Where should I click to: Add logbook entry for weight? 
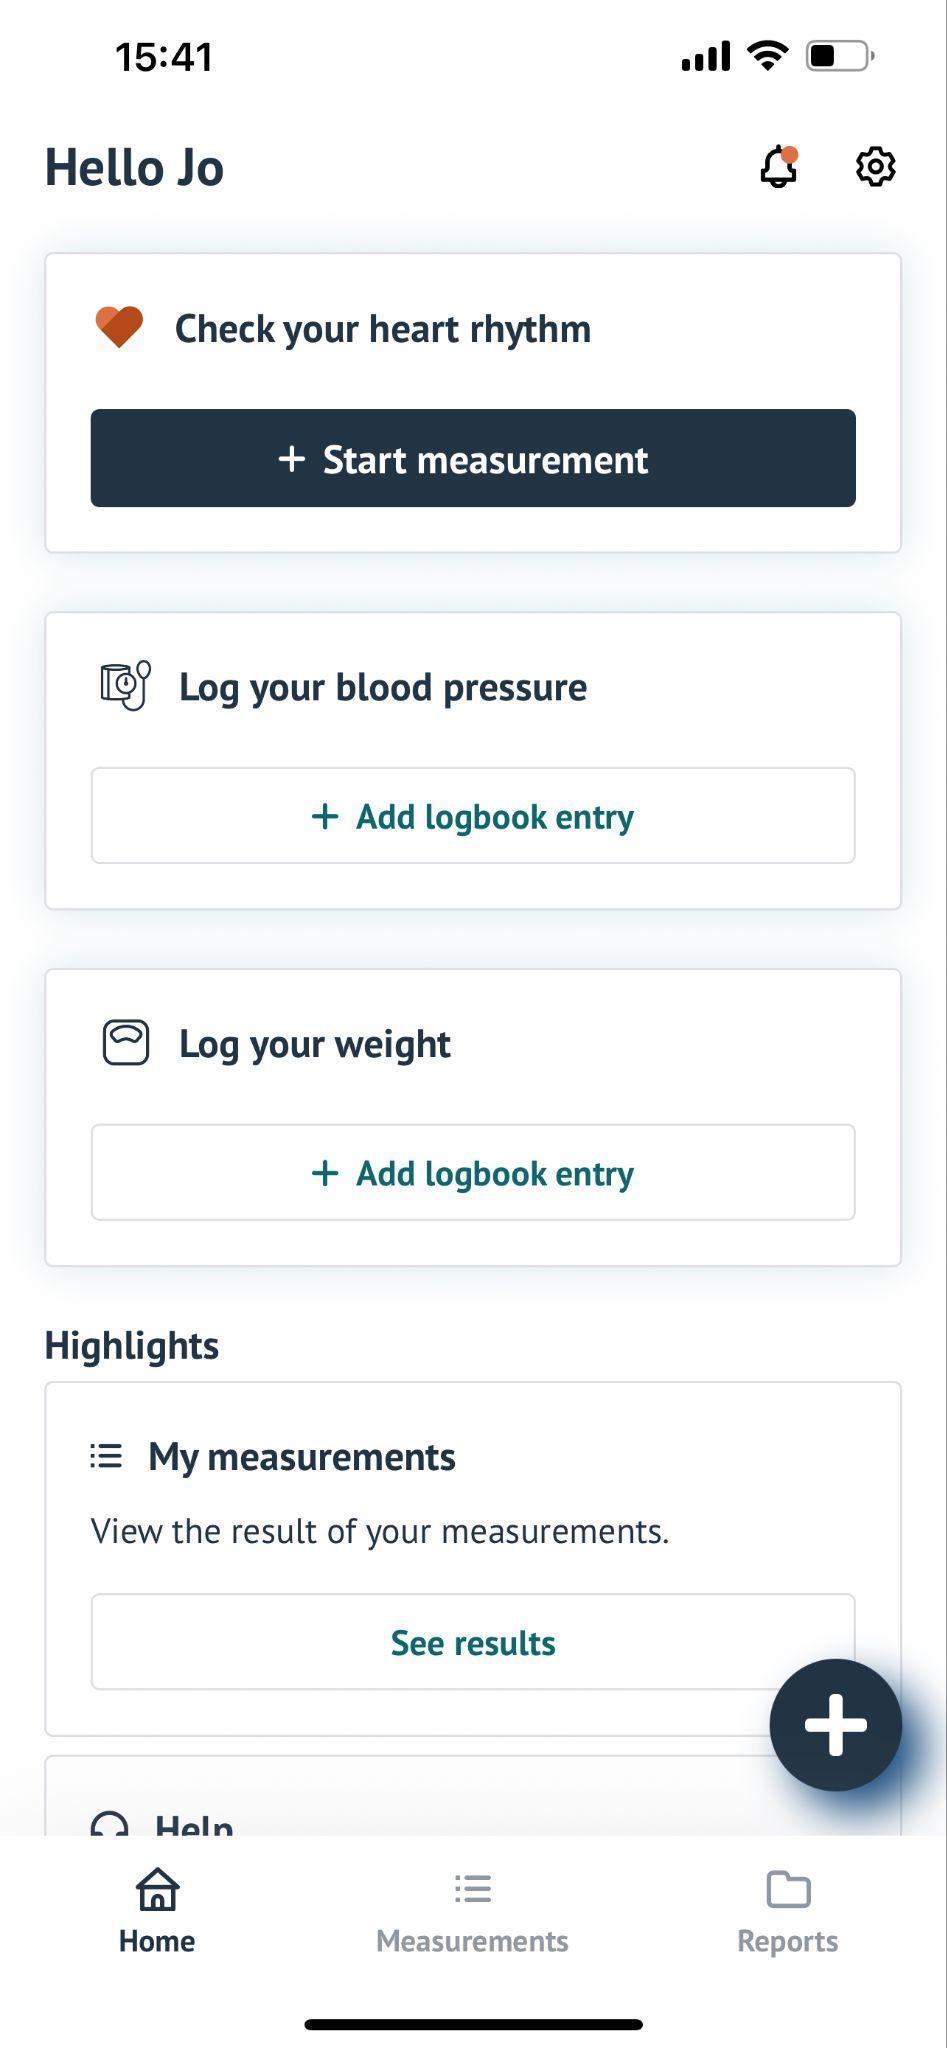point(473,1172)
